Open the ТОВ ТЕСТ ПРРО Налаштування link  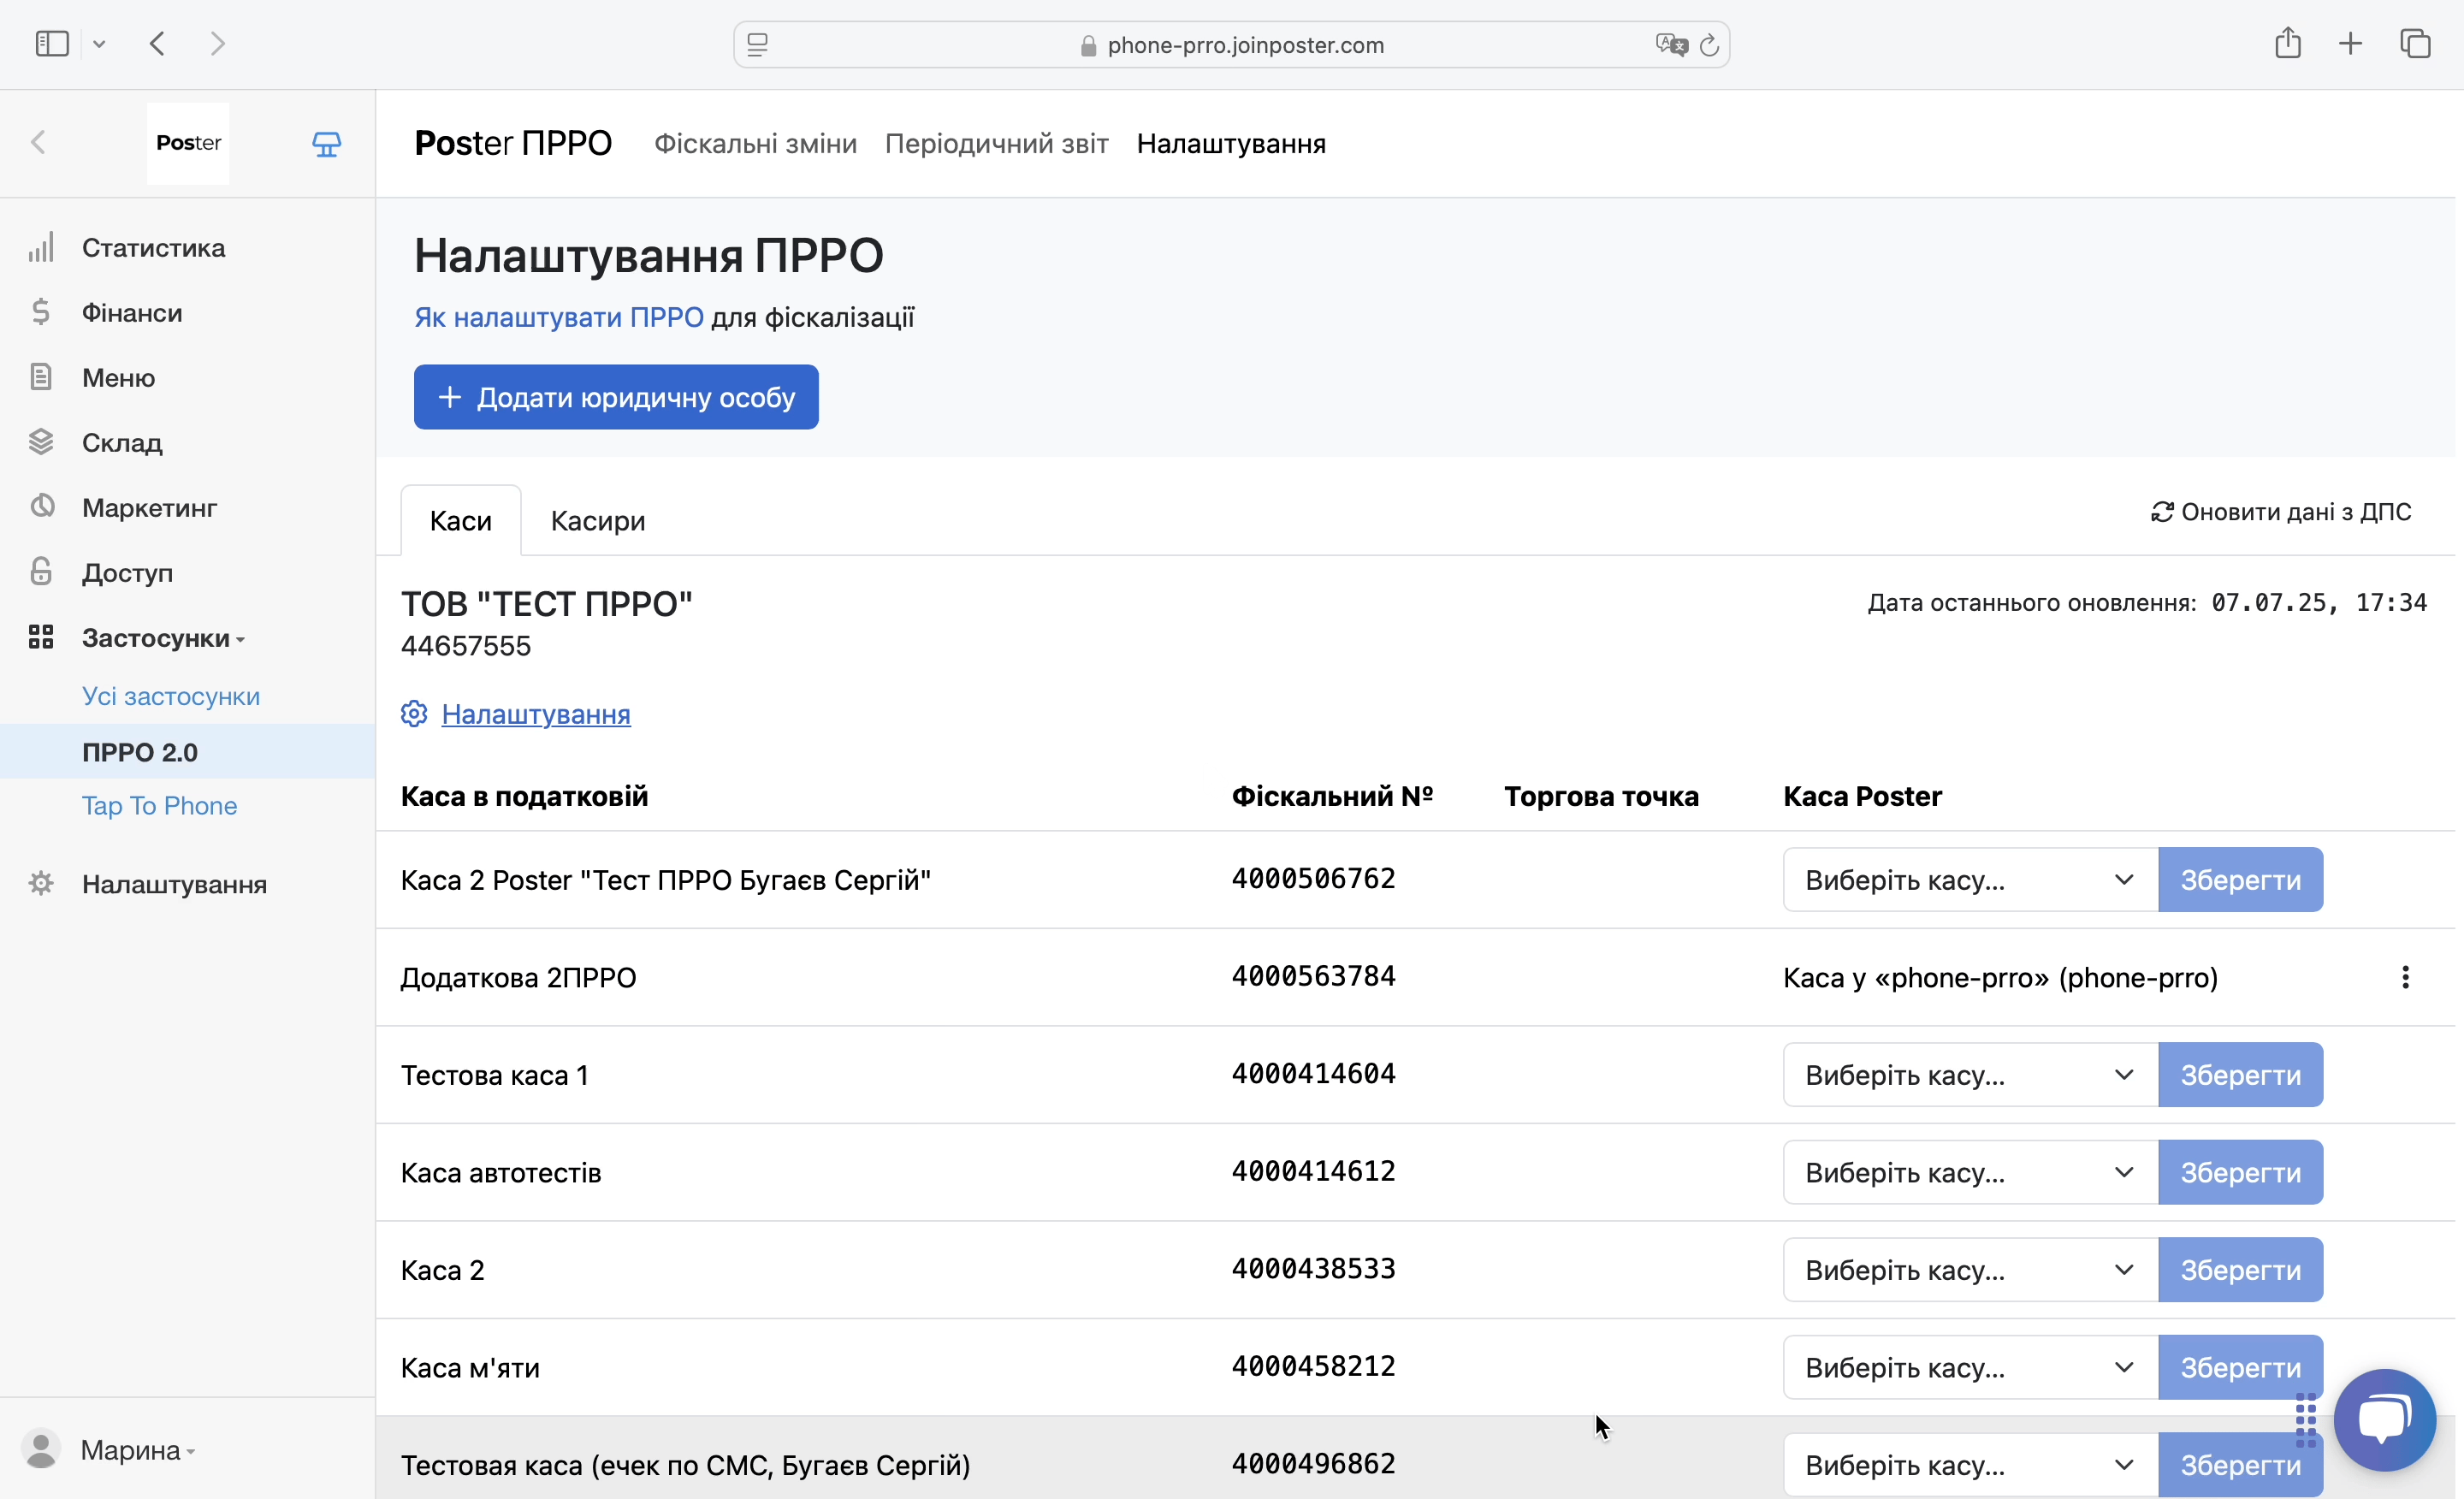(x=536, y=714)
